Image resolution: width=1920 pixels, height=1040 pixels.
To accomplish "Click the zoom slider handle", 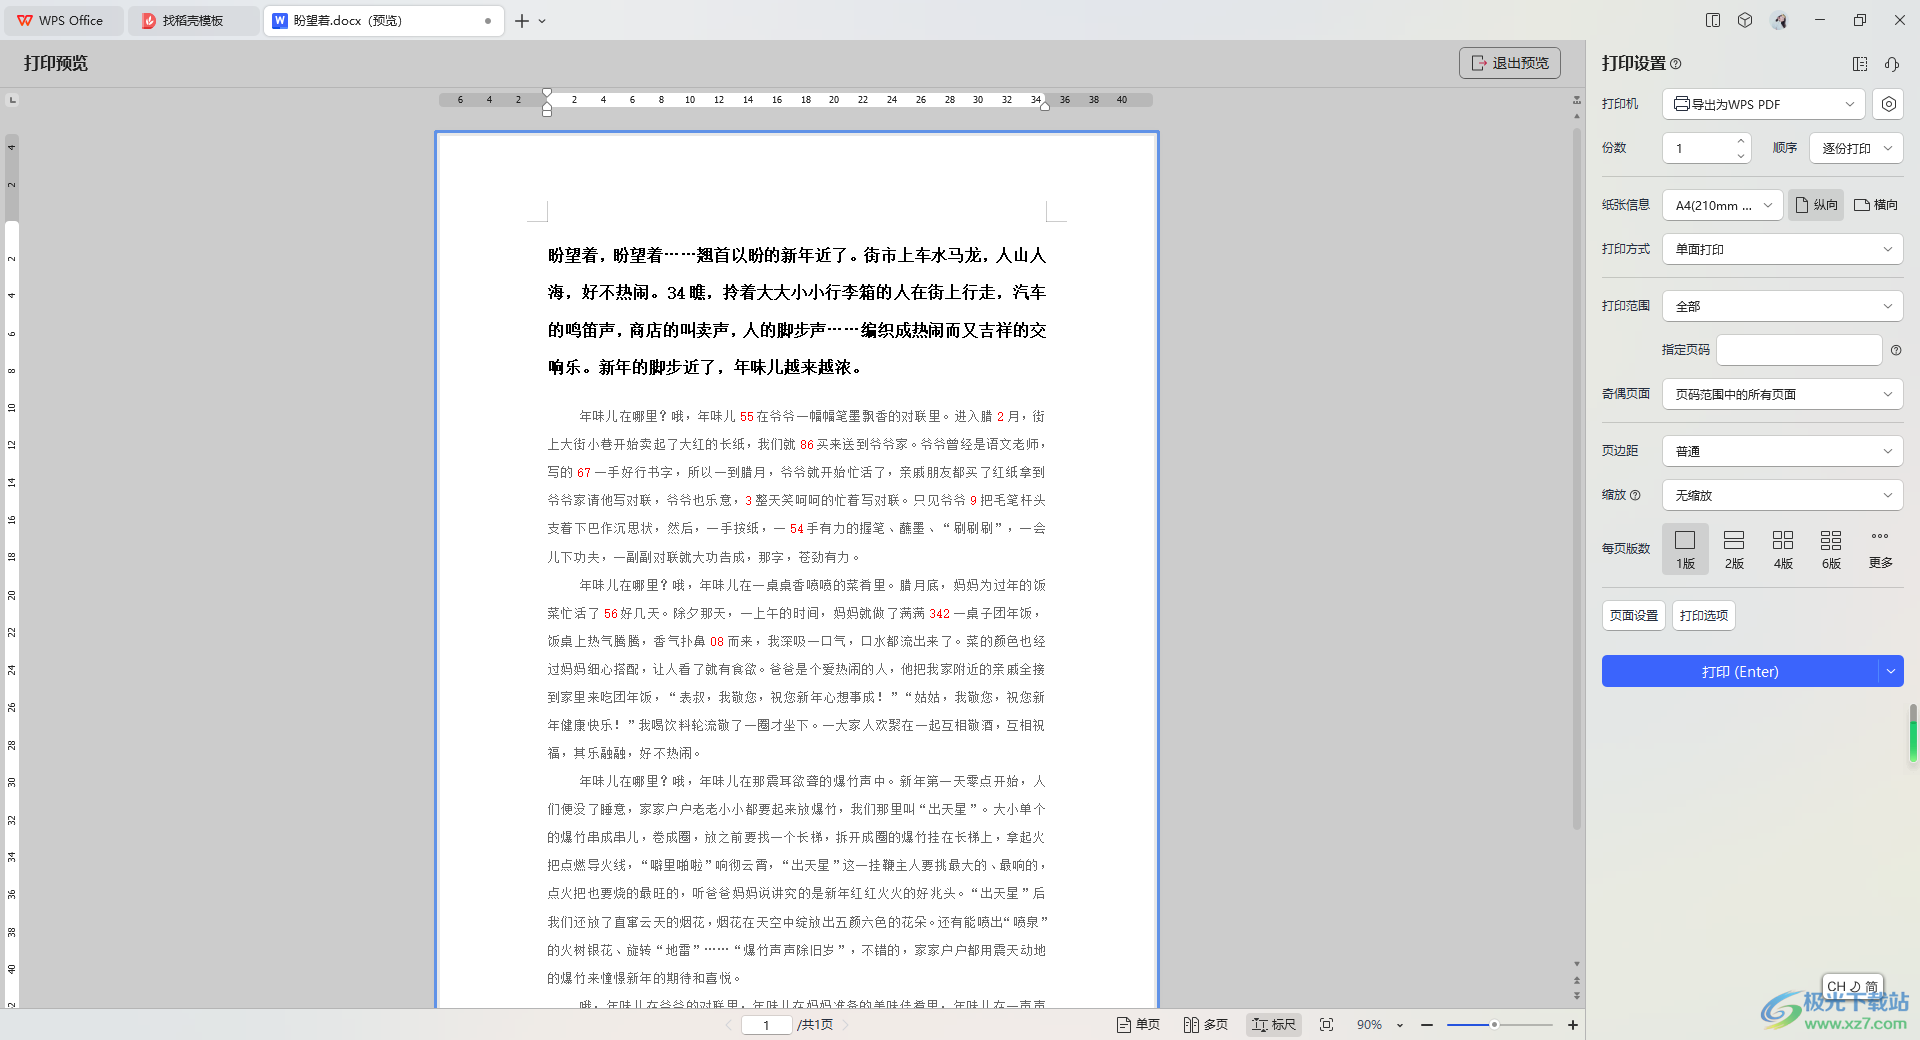I will (x=1494, y=1024).
